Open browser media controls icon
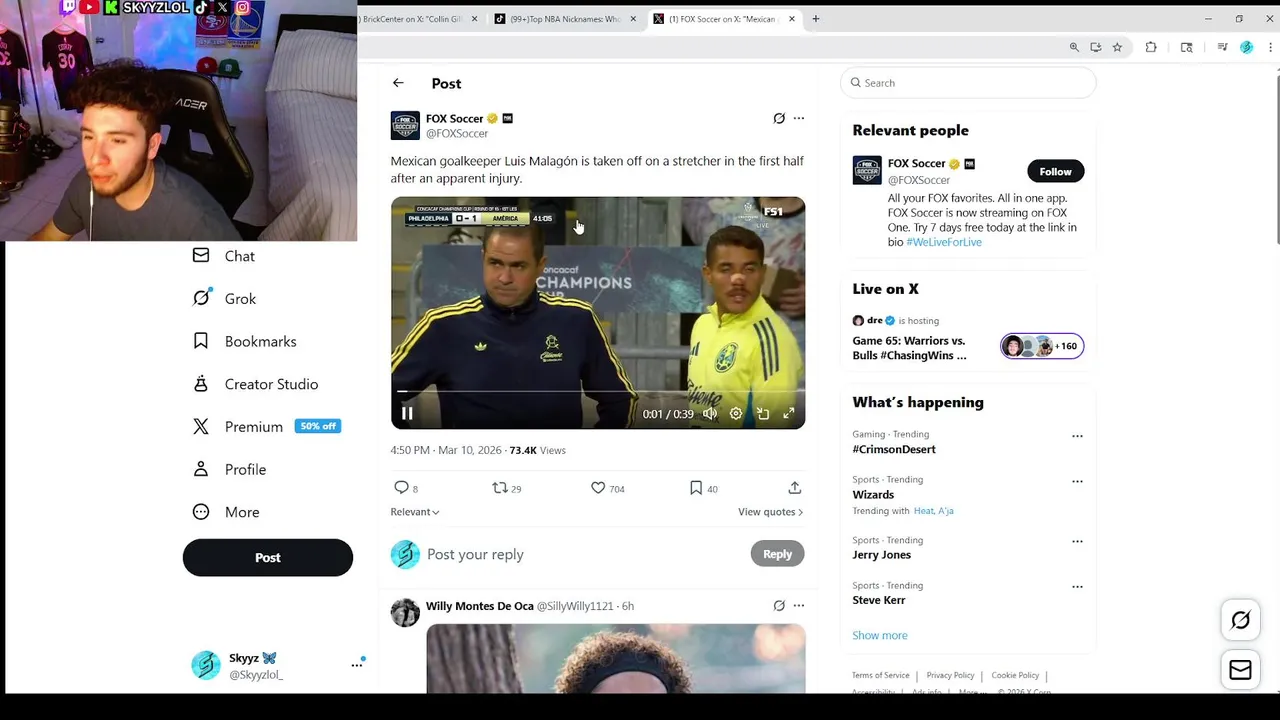The height and width of the screenshot is (720, 1280). (x=1222, y=47)
